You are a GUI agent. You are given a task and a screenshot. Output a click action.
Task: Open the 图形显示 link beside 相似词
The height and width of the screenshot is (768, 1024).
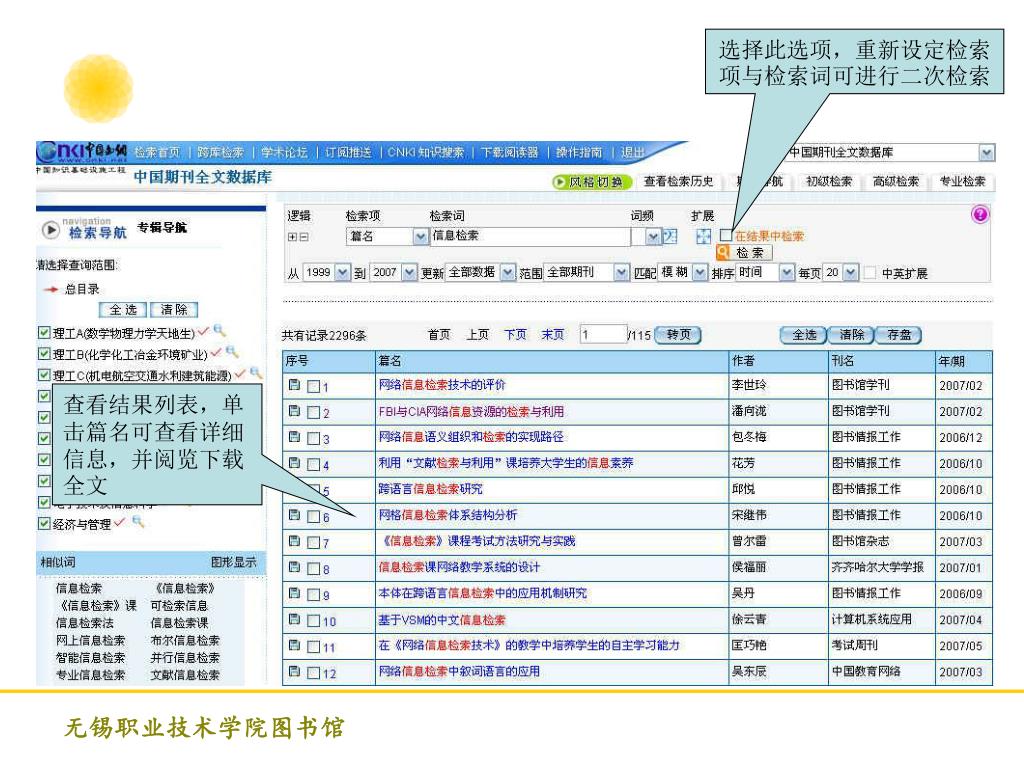click(233, 562)
